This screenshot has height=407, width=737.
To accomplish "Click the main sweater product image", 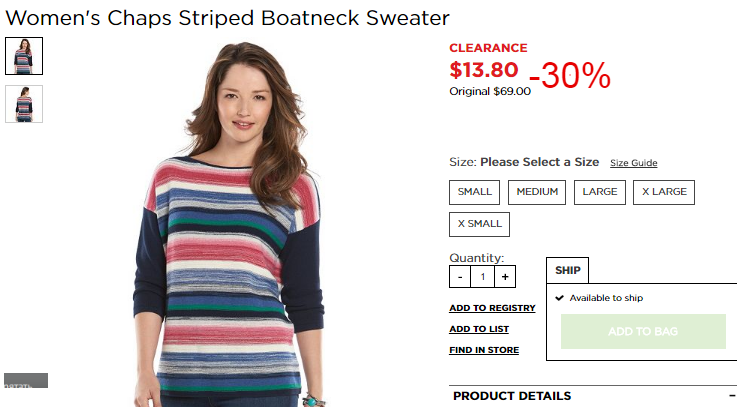I will pyautogui.click(x=229, y=224).
